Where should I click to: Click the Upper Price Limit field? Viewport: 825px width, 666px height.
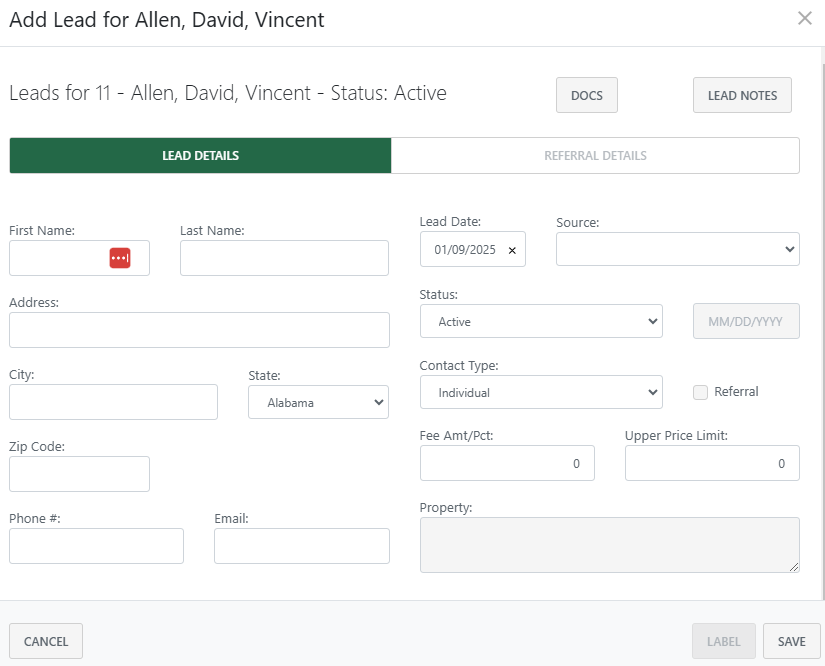tap(712, 462)
